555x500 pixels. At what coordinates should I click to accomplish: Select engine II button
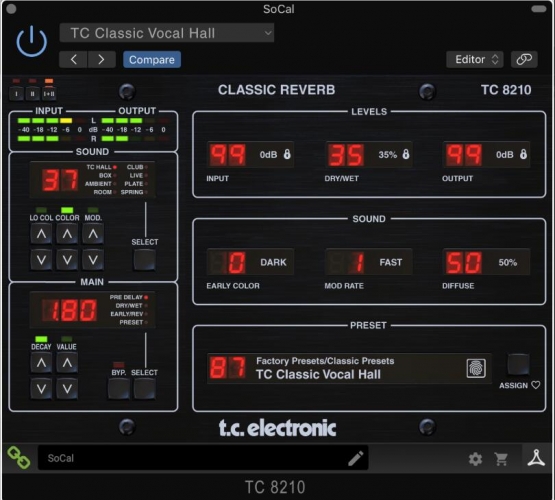[33, 94]
